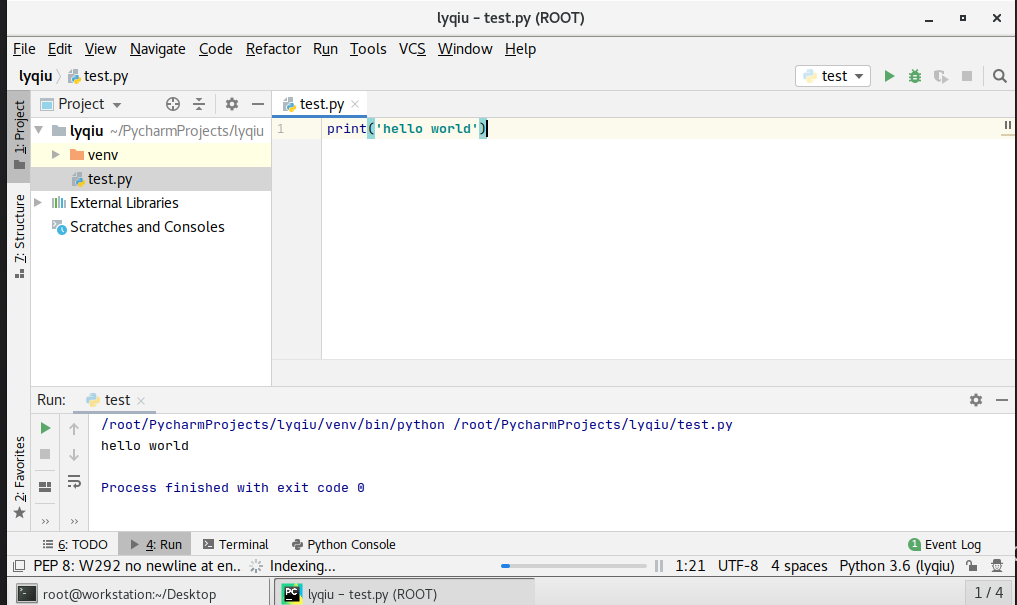Click the inspection marker at the editor's right edge
Screen dimensions: 1017x605
(x=1007, y=125)
